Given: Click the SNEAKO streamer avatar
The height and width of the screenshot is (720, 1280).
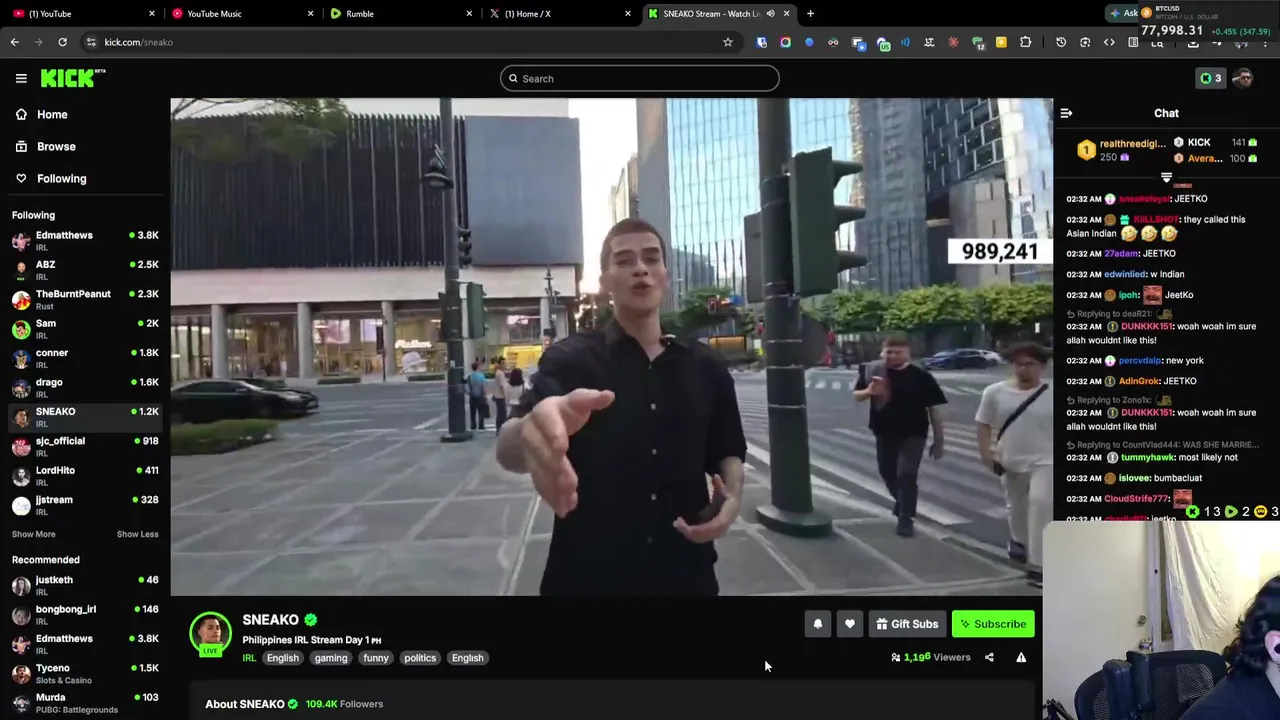Looking at the screenshot, I should coord(210,633).
